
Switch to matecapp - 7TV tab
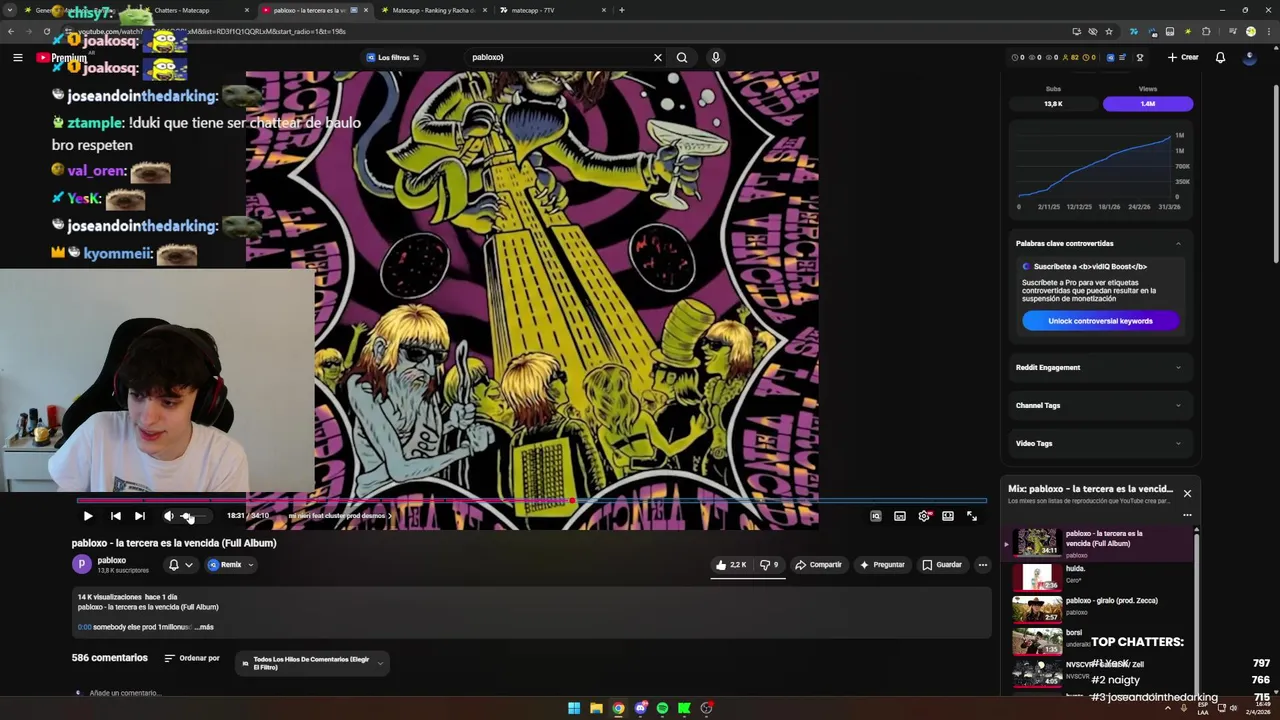553,10
